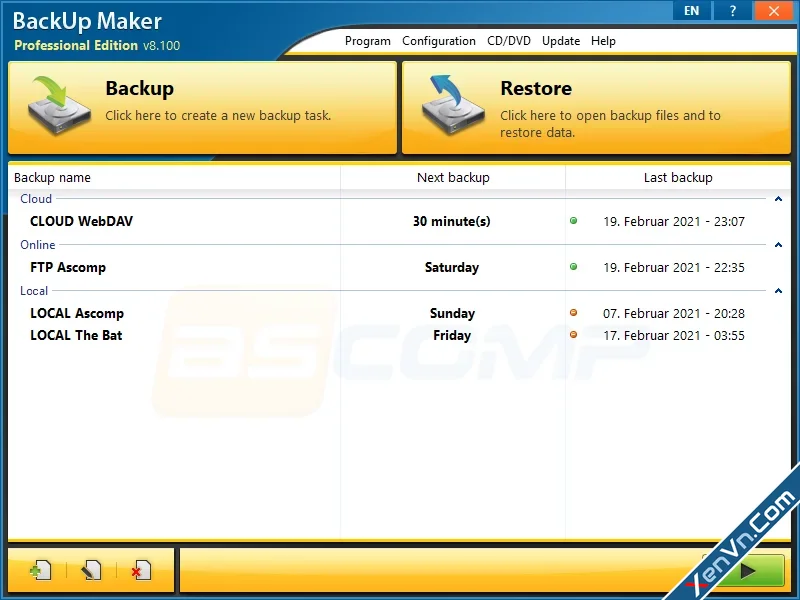Select the CLOUD WebDAV backup task
This screenshot has width=800, height=600.
(82, 221)
